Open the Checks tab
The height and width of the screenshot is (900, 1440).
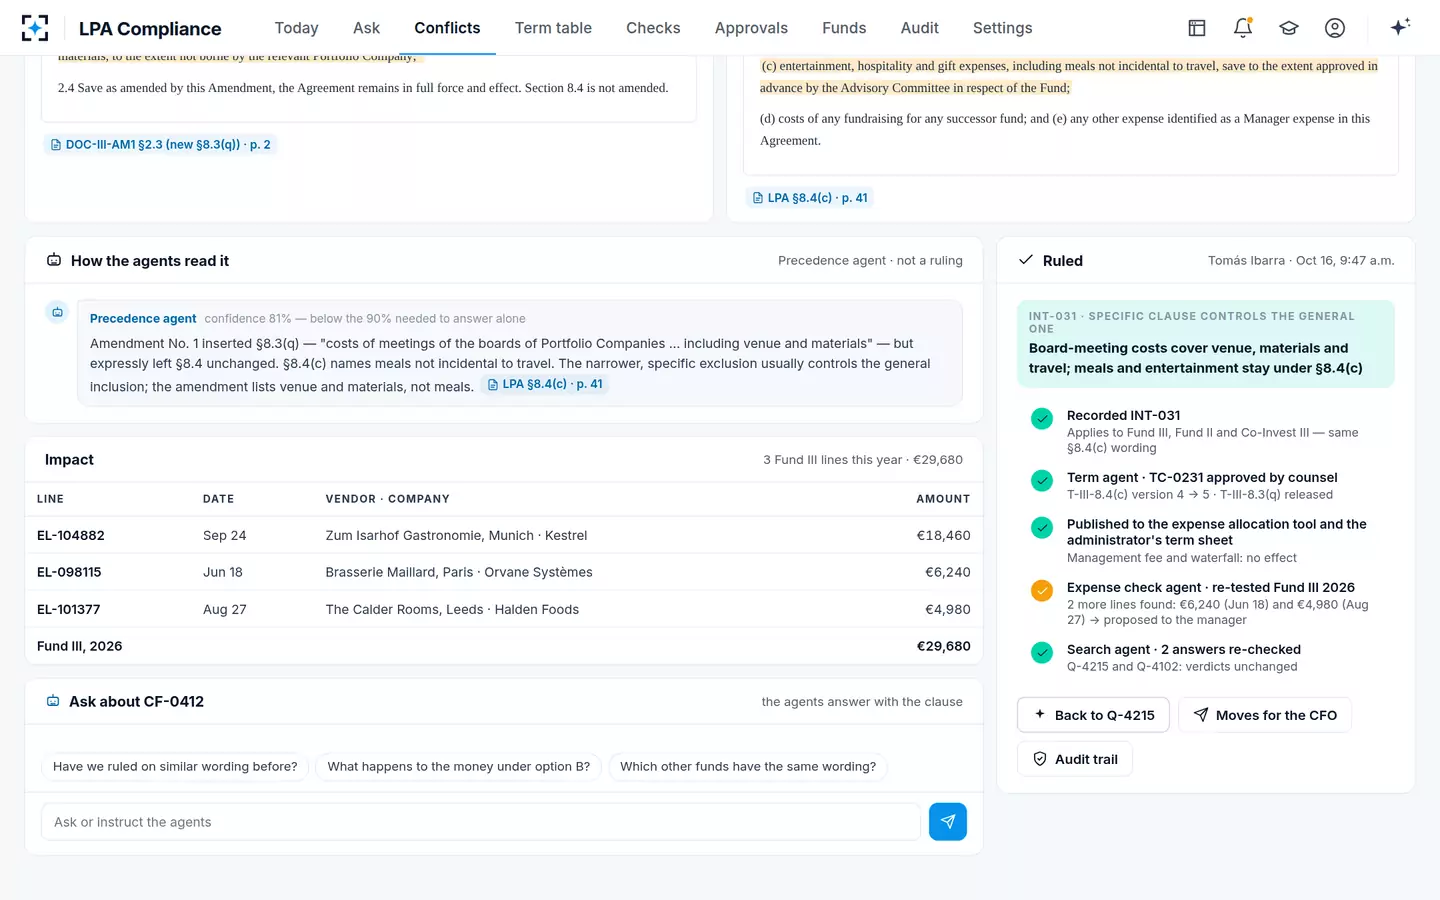click(x=653, y=28)
